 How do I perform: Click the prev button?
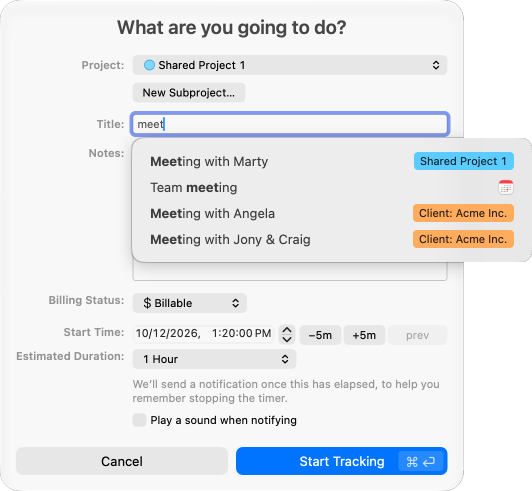click(417, 335)
